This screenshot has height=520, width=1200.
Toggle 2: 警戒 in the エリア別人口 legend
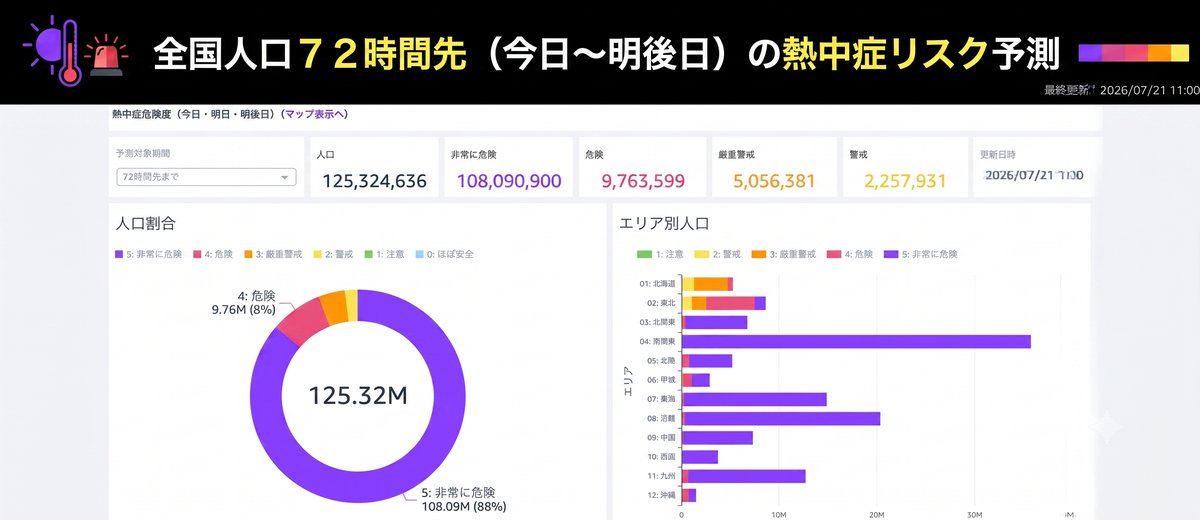point(720,254)
